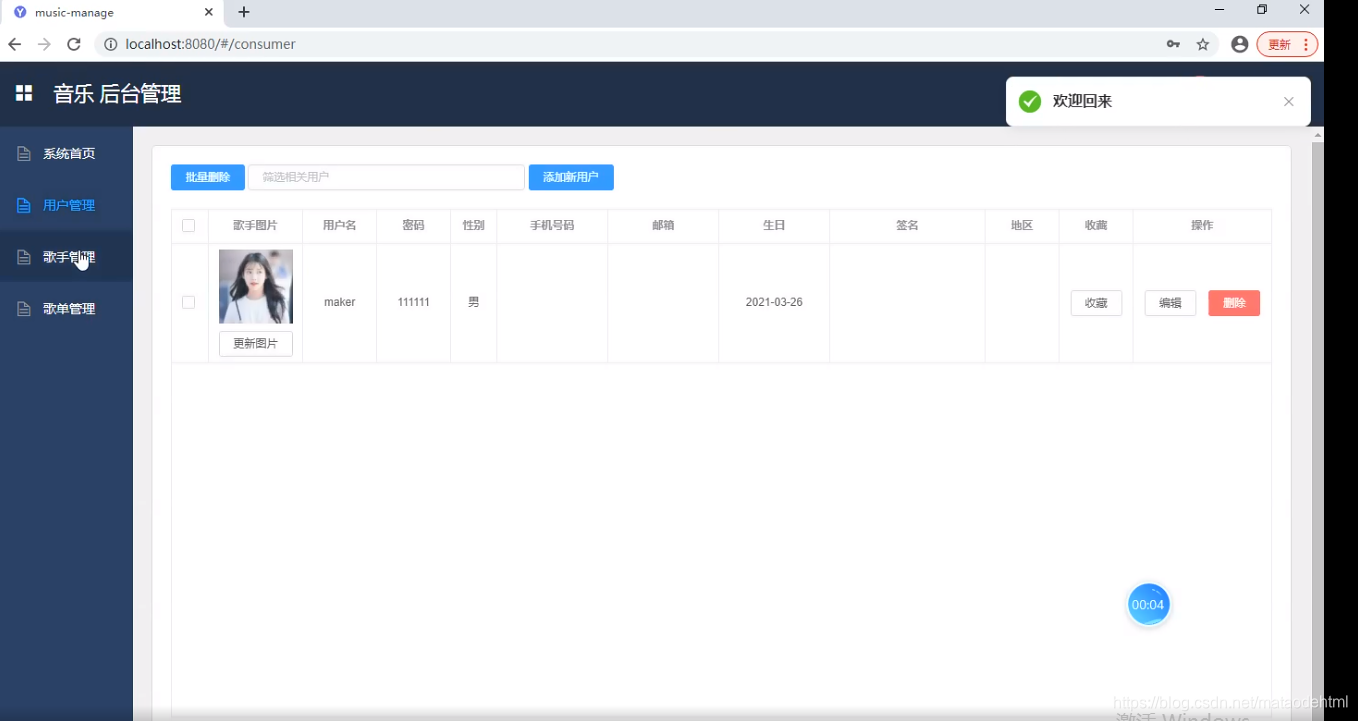
Task: Open 歌单管理 in the sidebar menu
Action: pyautogui.click(x=66, y=310)
